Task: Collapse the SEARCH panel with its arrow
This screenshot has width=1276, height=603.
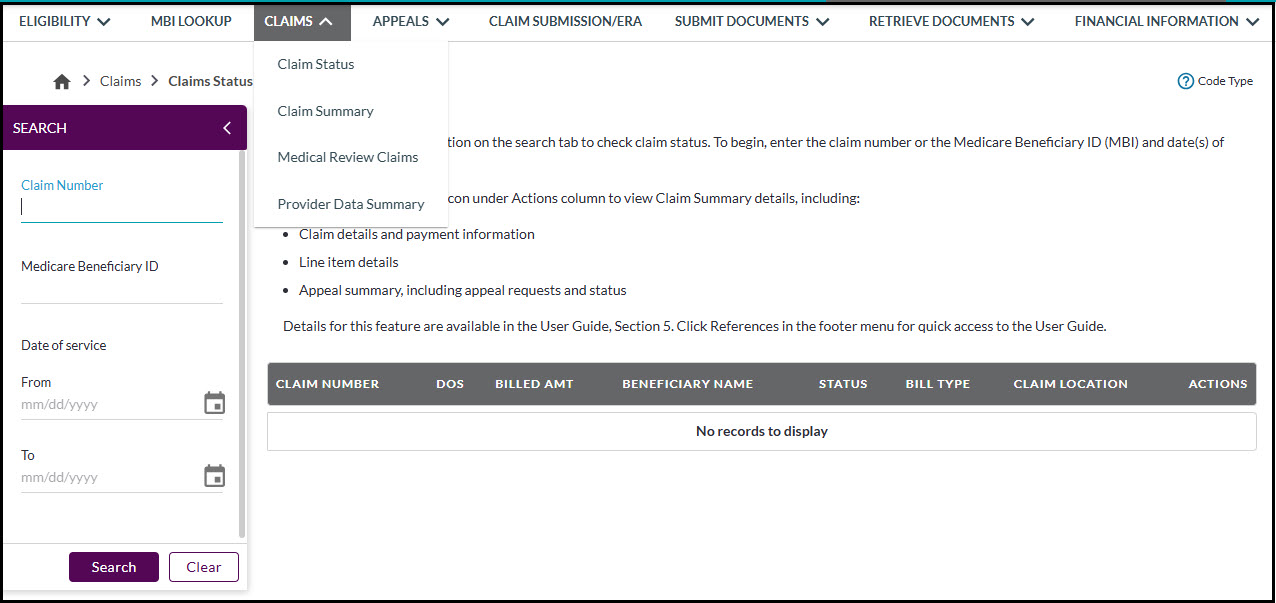Action: (x=225, y=127)
